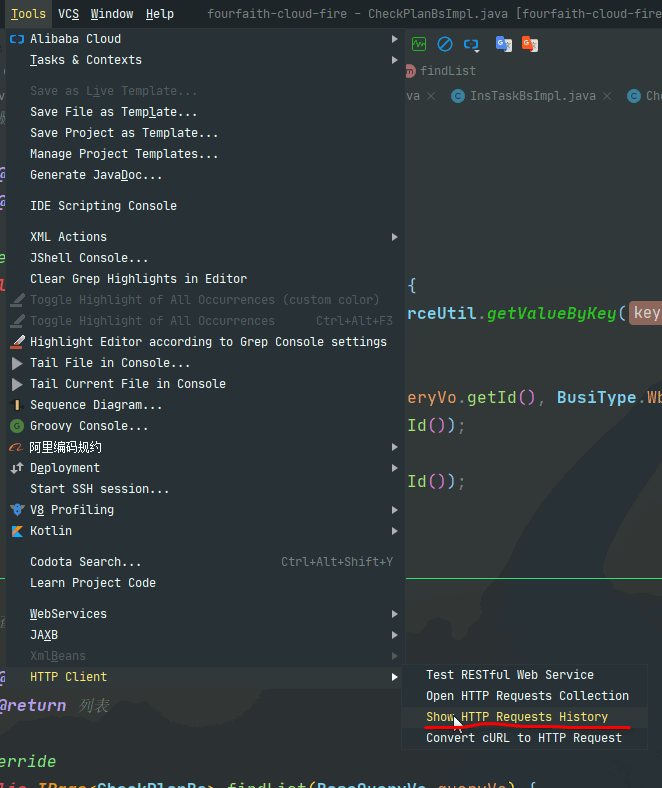This screenshot has width=662, height=788.
Task: Click getValueByKey in the code editor
Action: [x=551, y=314]
